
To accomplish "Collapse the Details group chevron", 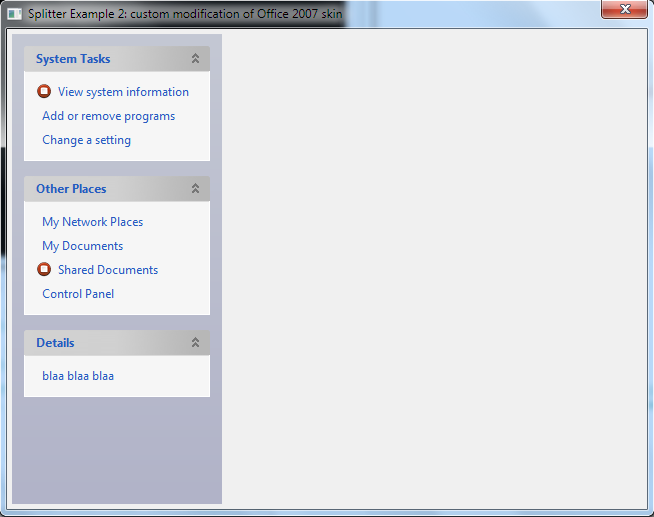I will 195,342.
